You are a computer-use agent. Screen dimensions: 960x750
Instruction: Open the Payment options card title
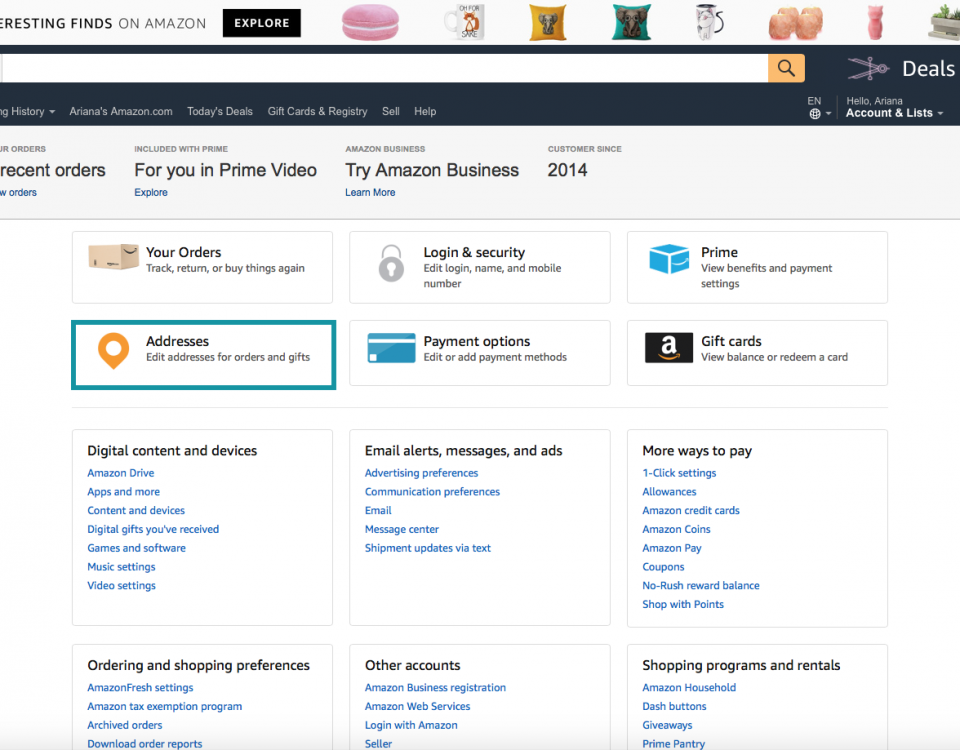click(477, 341)
